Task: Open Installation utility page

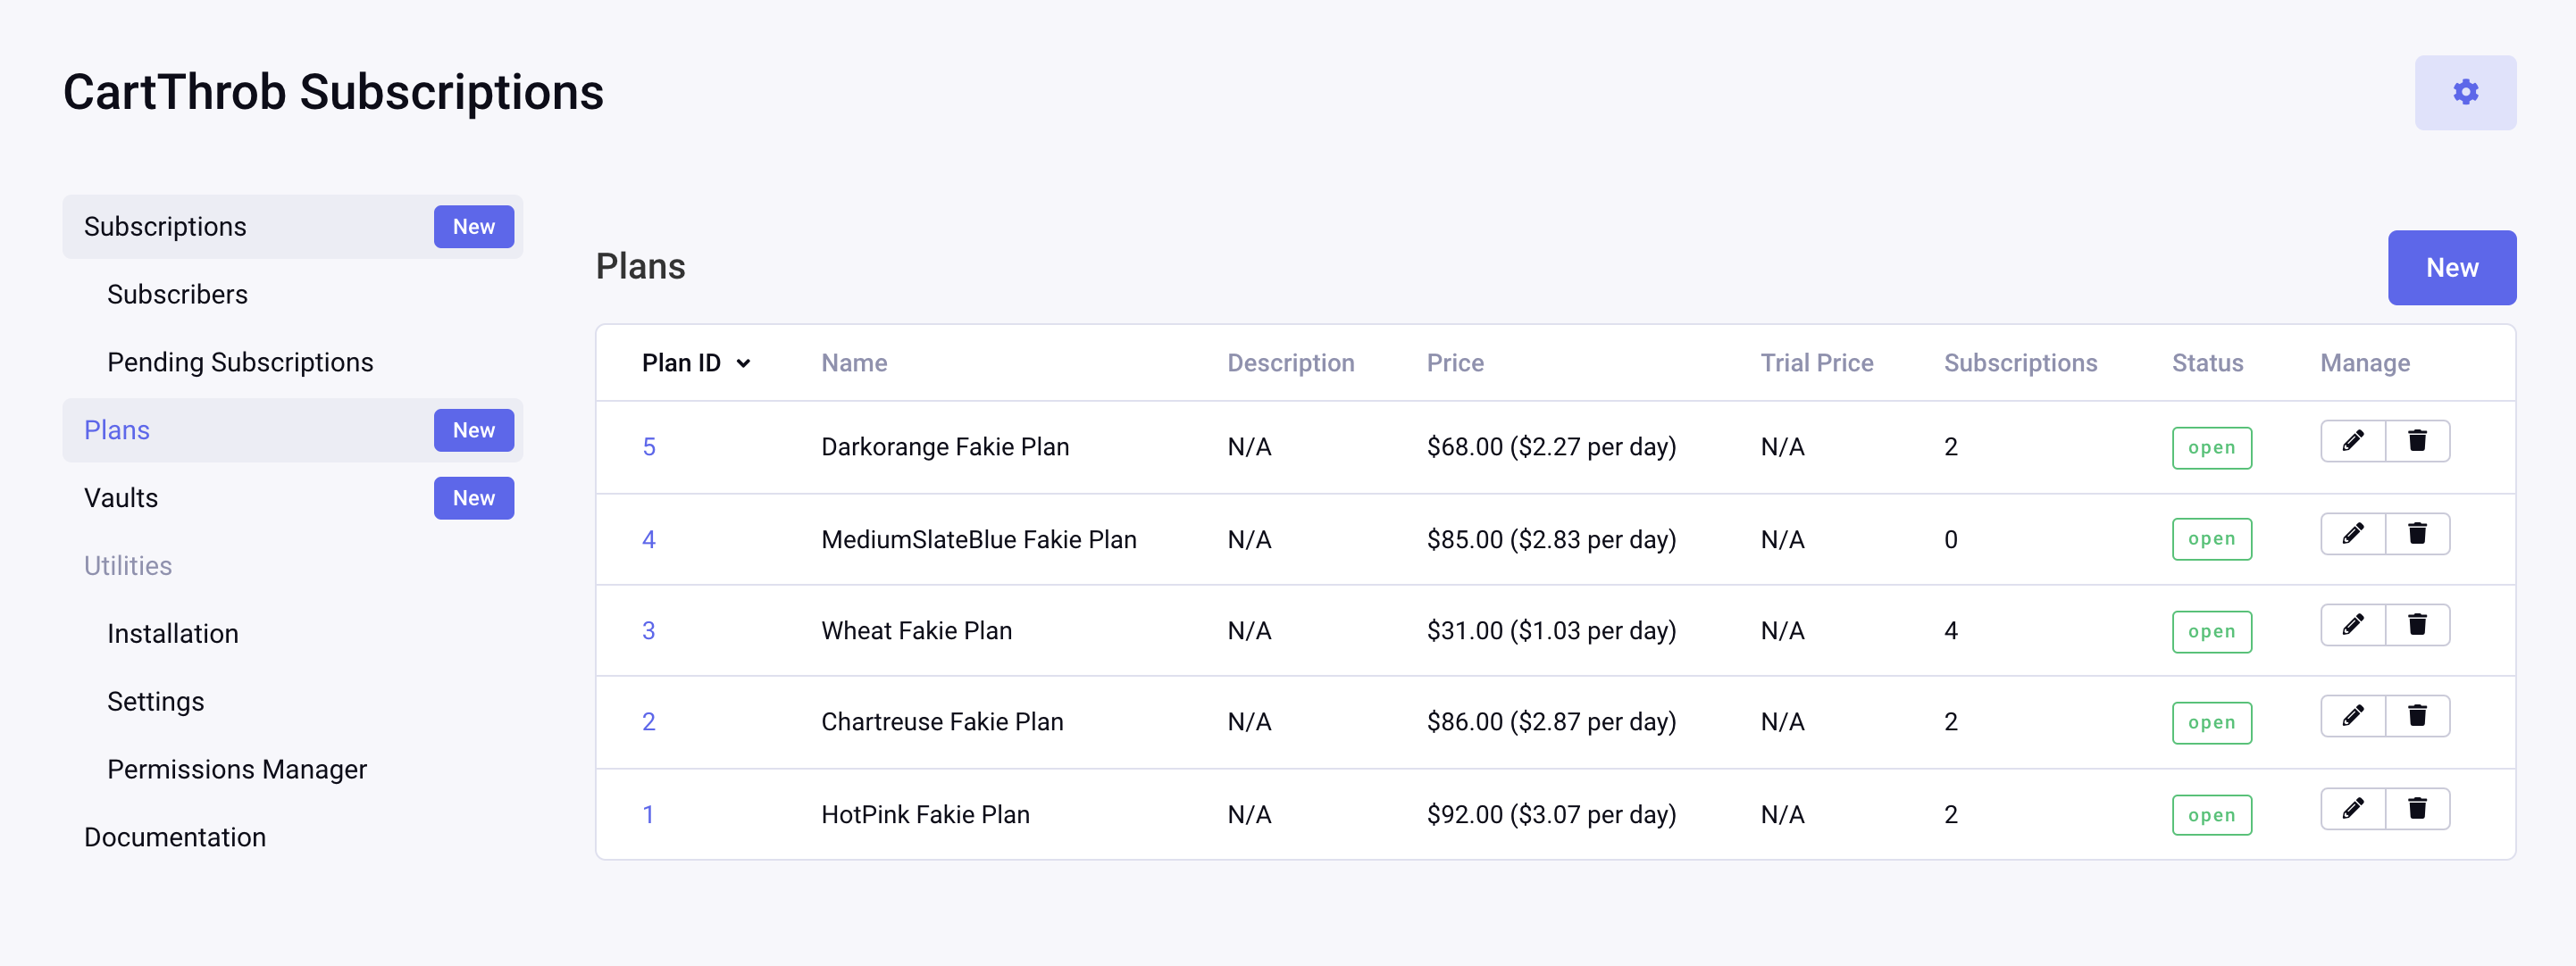Action: point(172,634)
